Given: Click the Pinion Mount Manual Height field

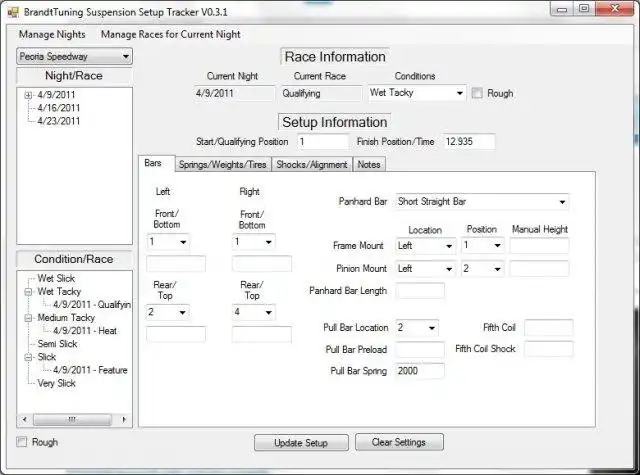Looking at the screenshot, I should point(539,269).
